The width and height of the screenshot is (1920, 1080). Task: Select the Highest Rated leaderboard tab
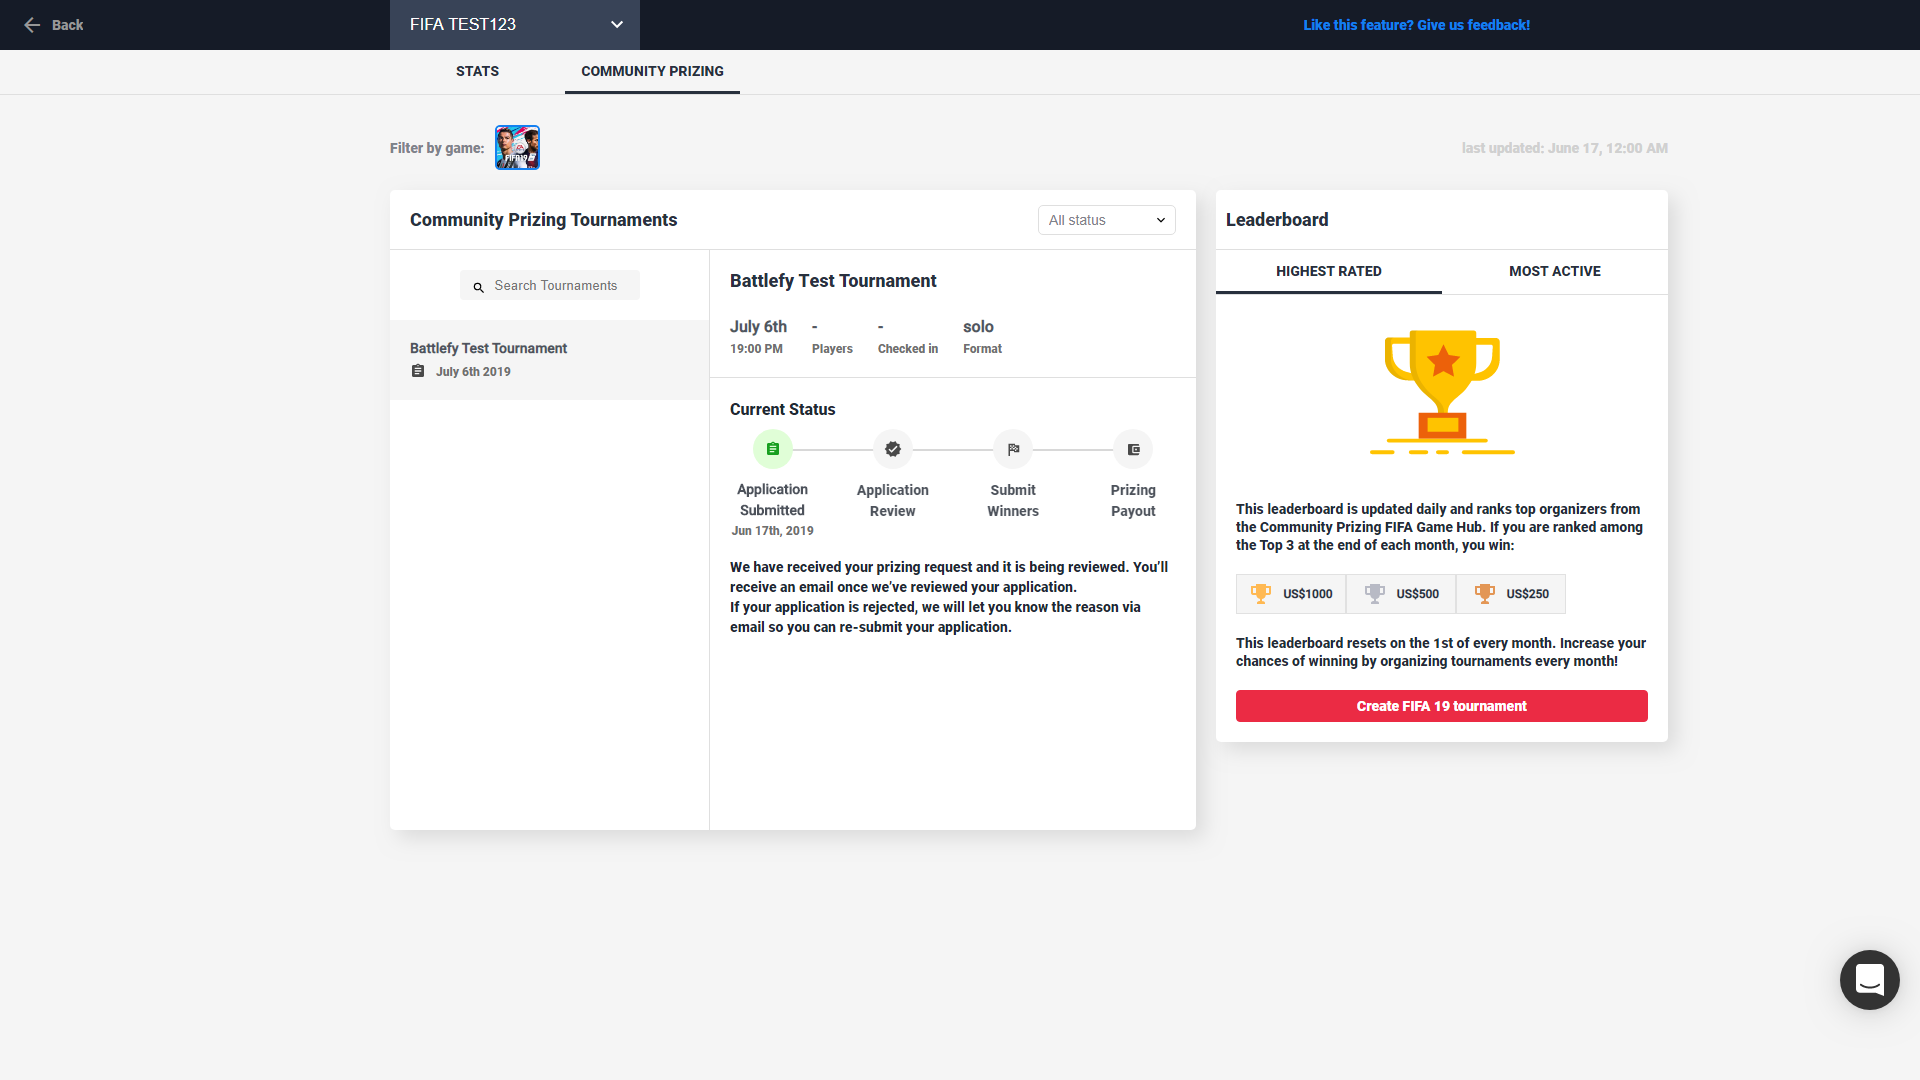pyautogui.click(x=1328, y=271)
